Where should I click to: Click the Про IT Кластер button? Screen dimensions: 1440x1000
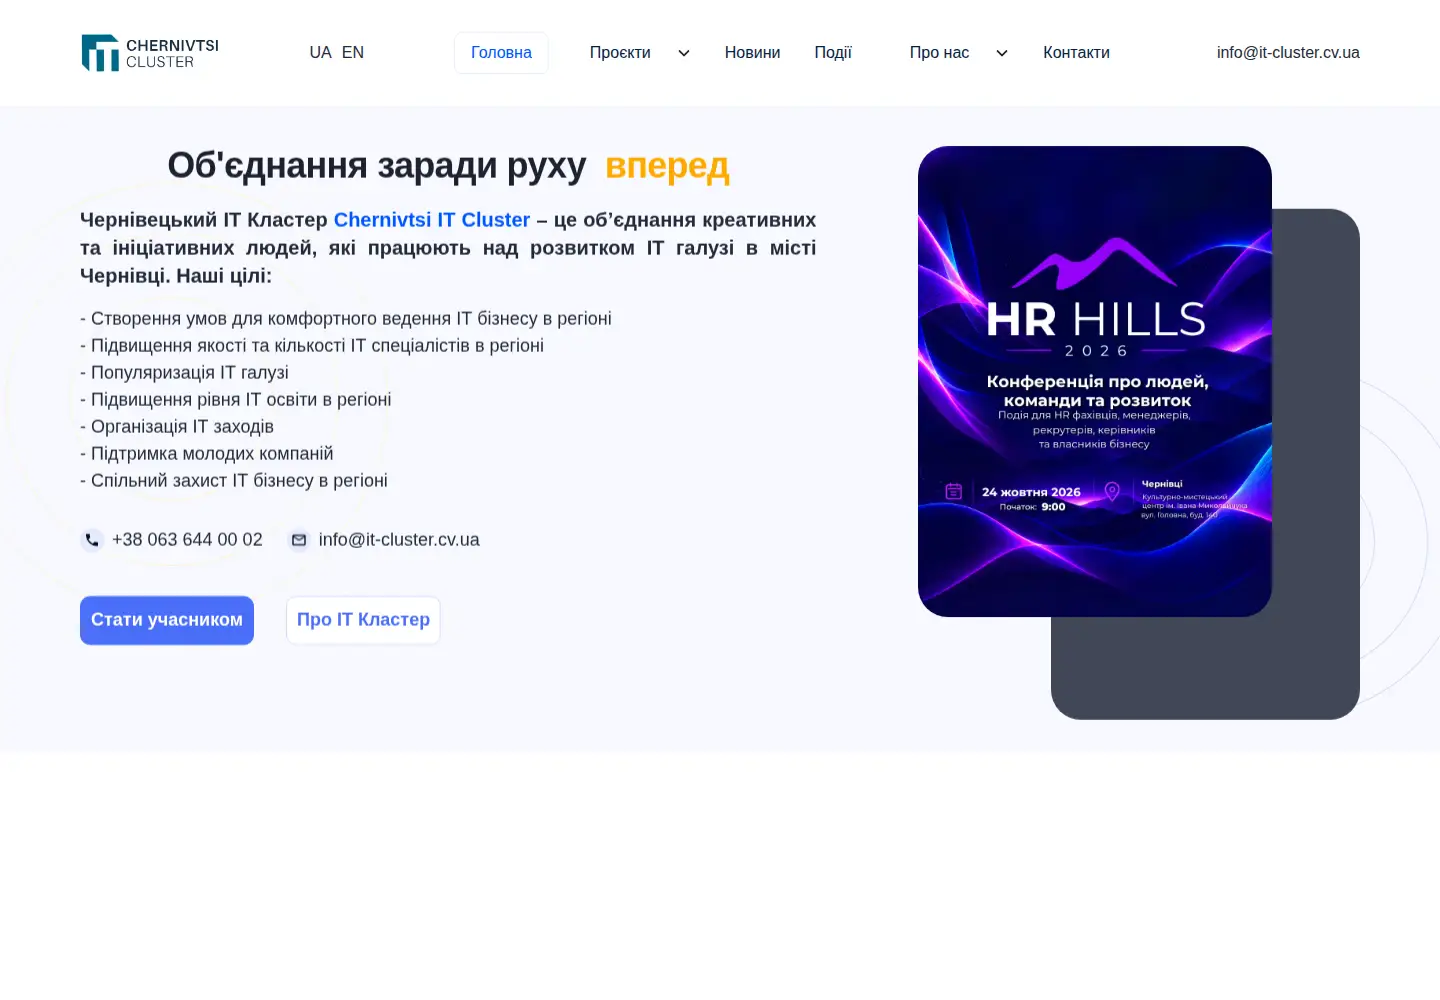(363, 620)
